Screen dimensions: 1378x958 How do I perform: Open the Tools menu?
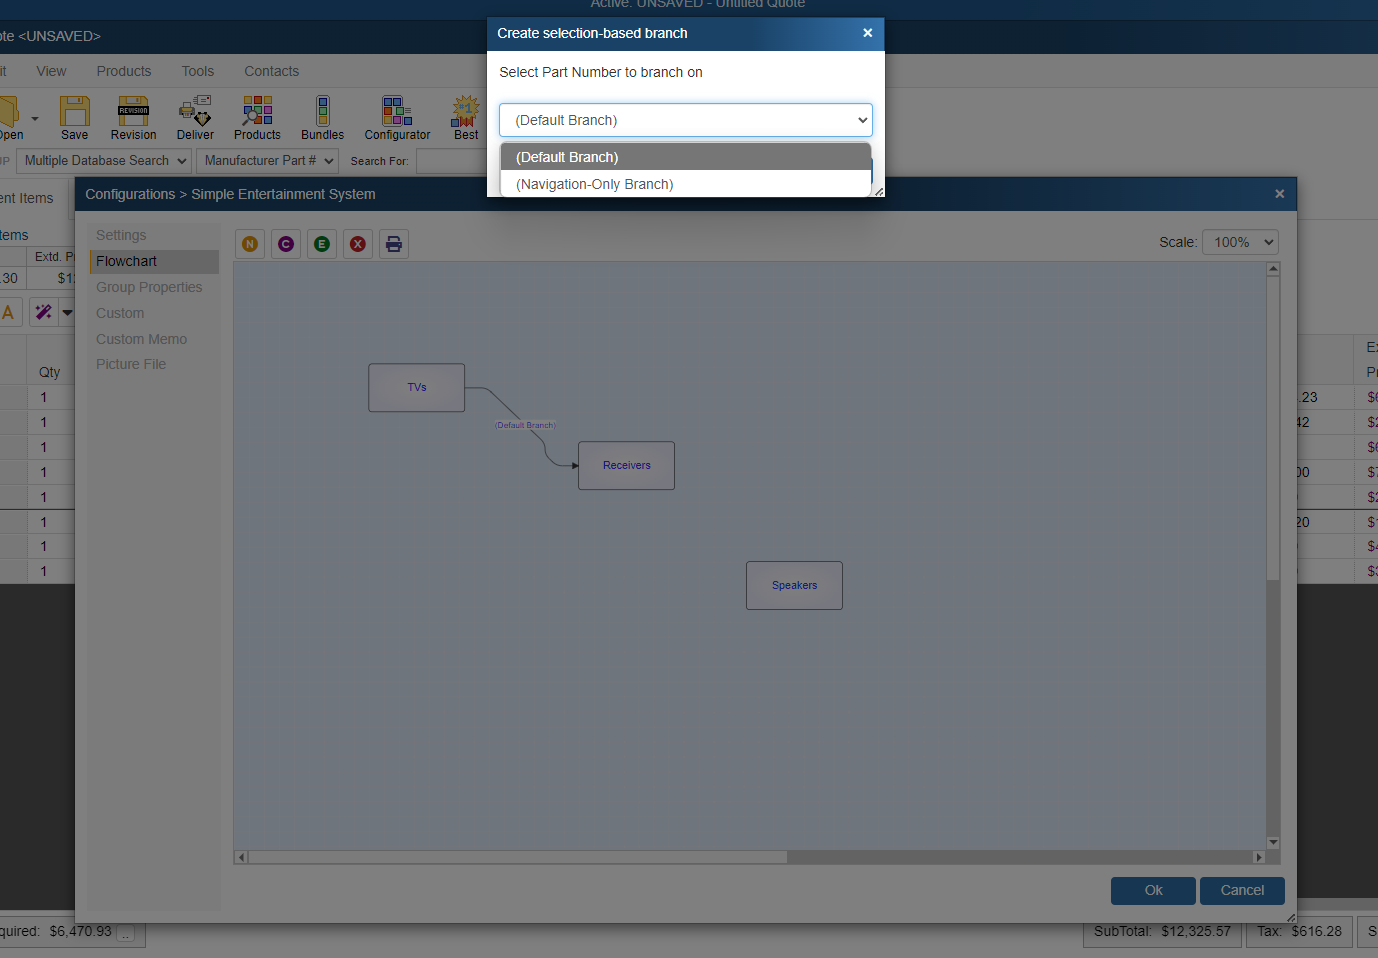pos(198,71)
